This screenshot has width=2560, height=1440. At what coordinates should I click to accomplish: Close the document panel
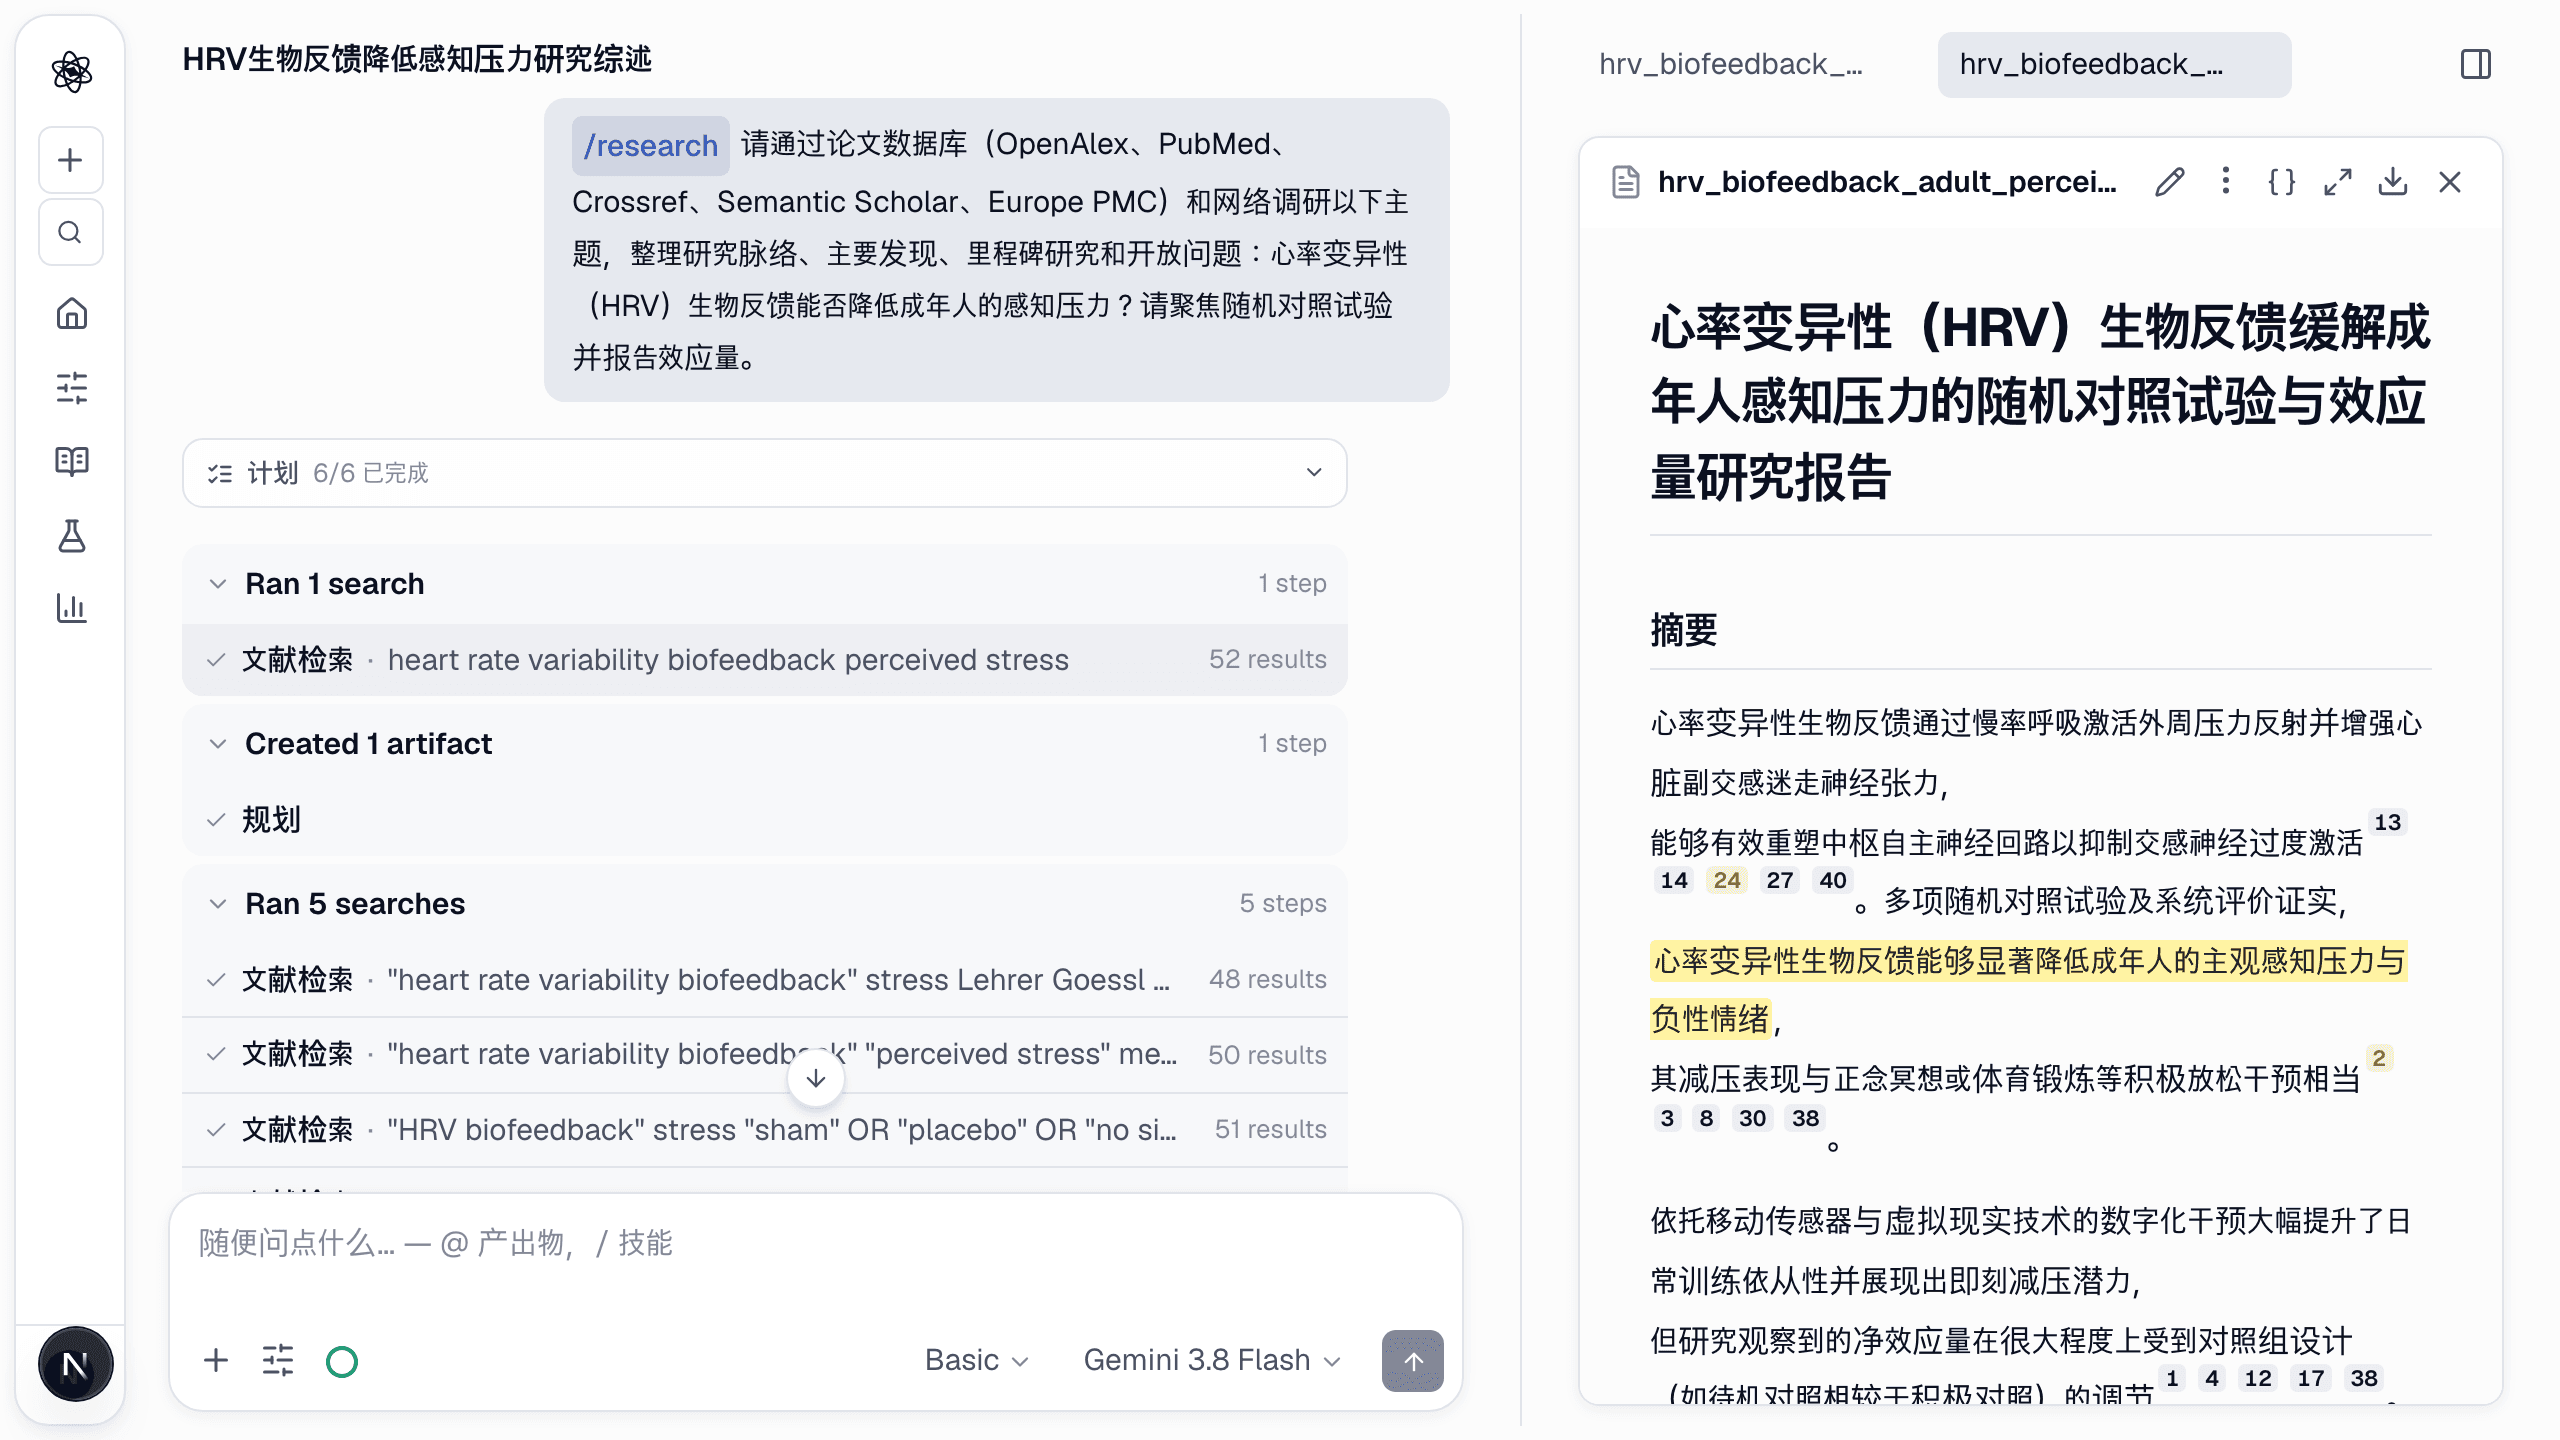[x=2450, y=182]
